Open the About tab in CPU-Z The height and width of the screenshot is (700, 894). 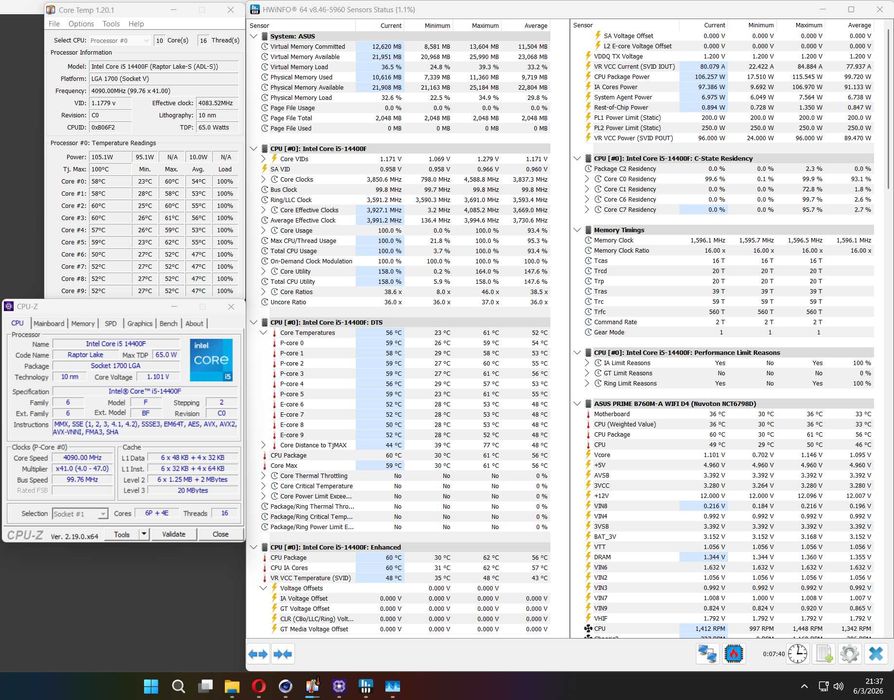pyautogui.click(x=194, y=323)
